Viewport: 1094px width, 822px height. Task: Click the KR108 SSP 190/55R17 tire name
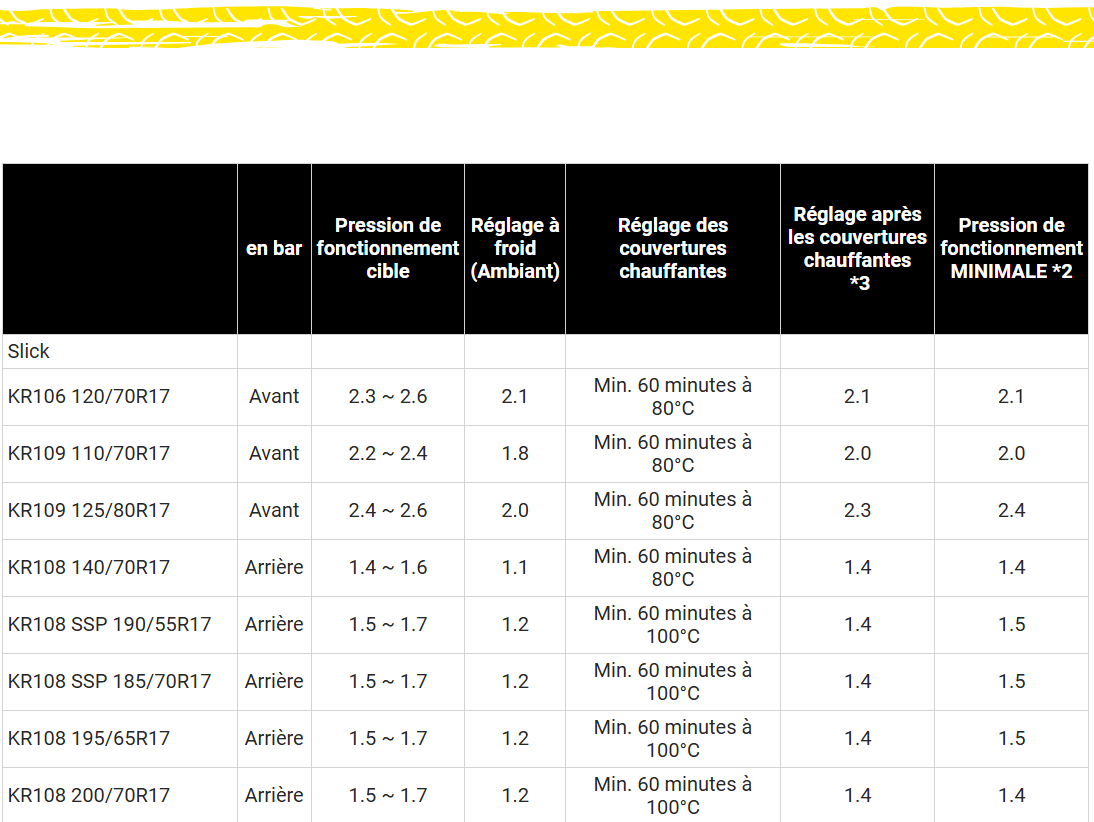(x=110, y=624)
